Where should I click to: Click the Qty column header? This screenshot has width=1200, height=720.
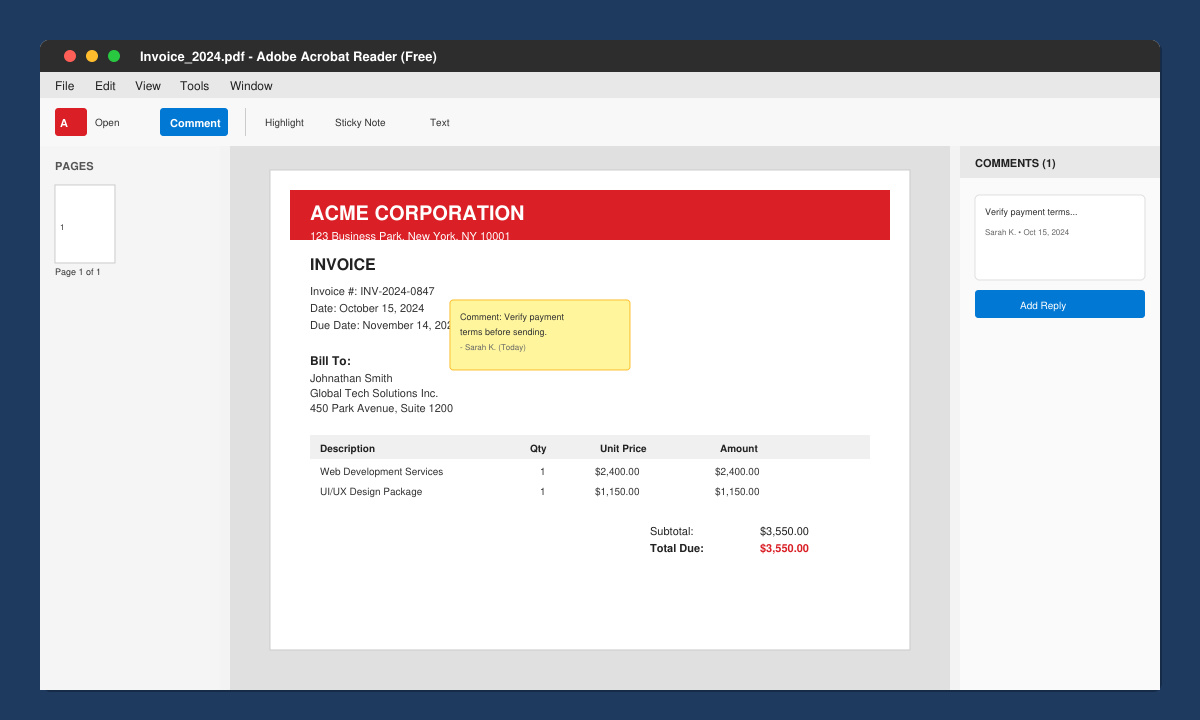(x=538, y=448)
